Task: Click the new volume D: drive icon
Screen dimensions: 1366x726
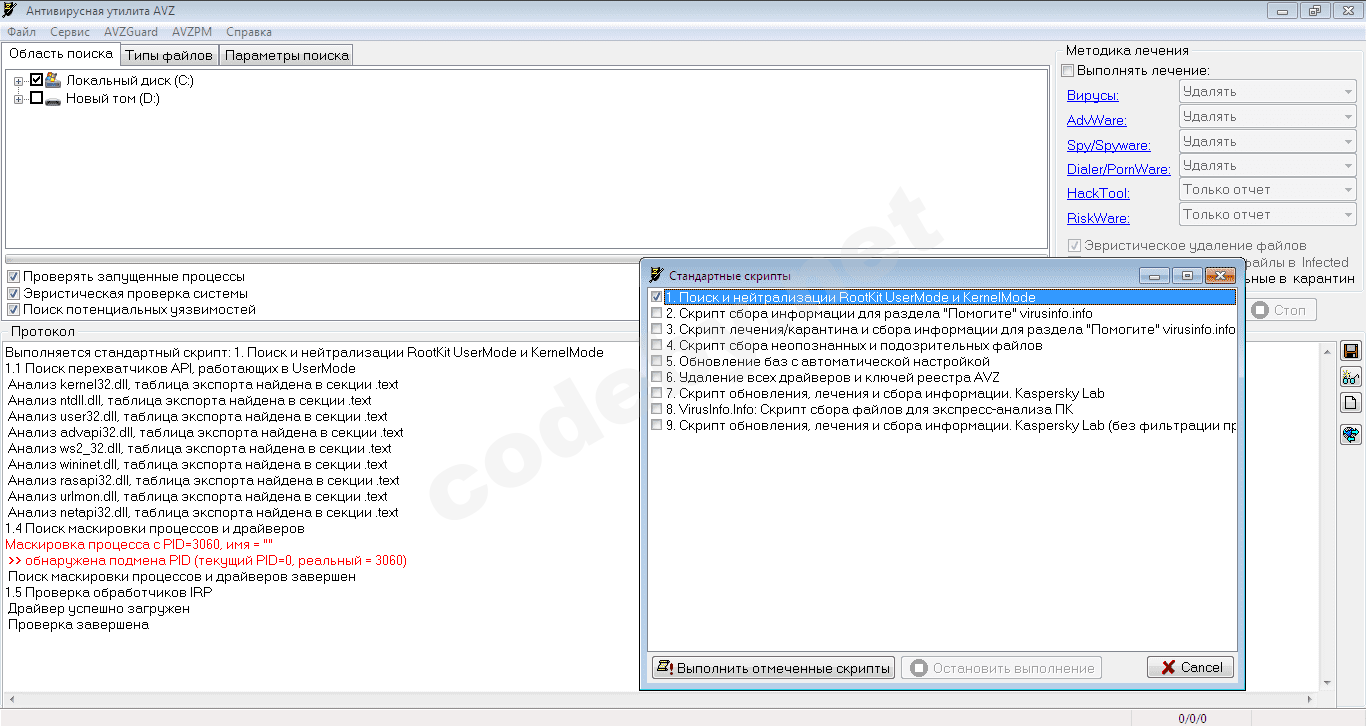Action: [53, 99]
